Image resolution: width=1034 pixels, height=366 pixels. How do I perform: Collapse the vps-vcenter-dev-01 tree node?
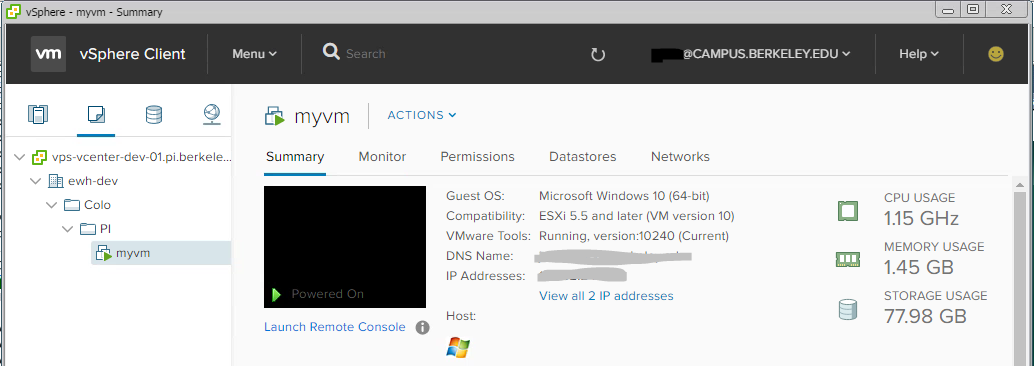(x=20, y=158)
